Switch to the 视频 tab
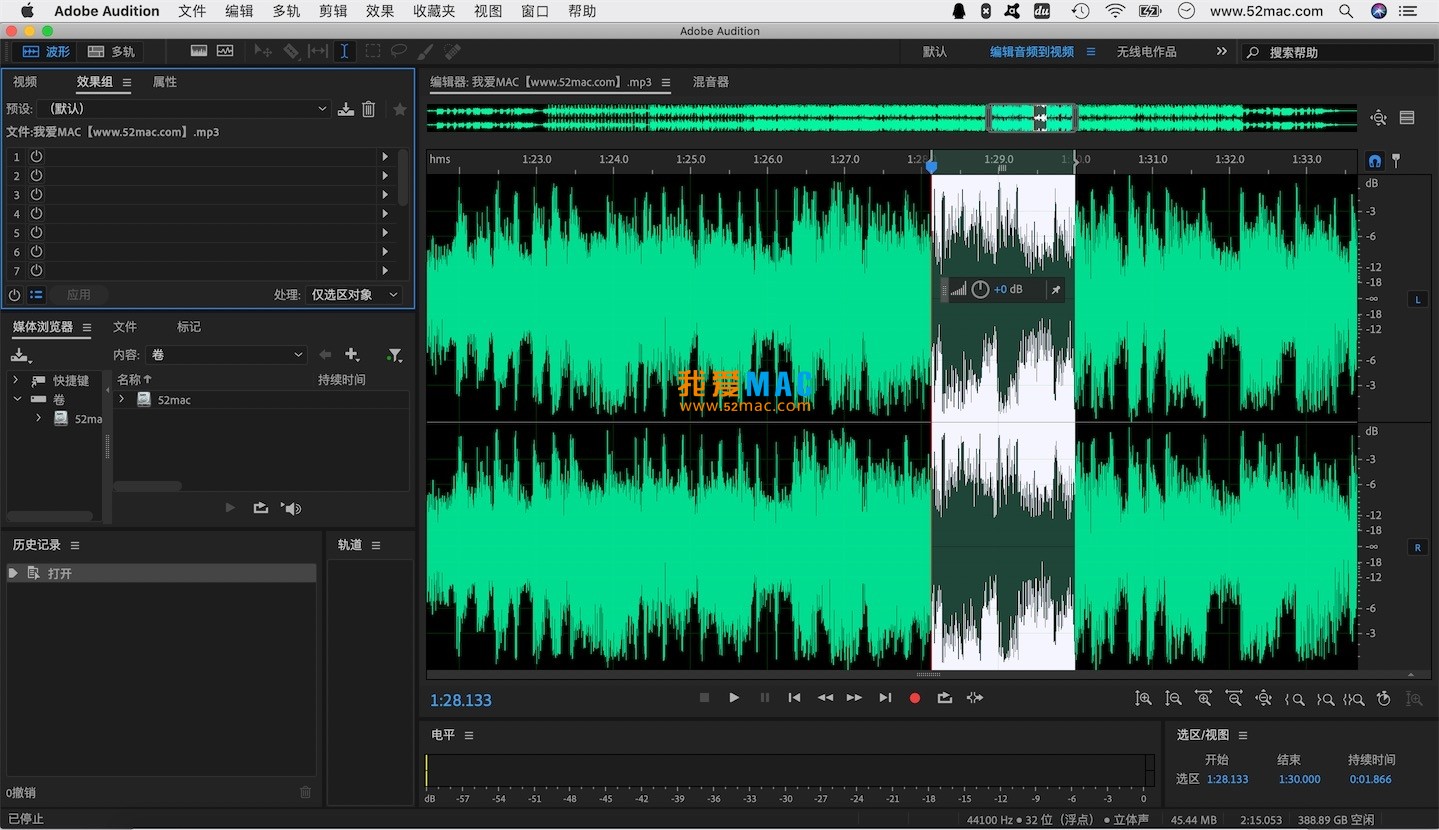Viewport: 1439px width, 830px height. tap(25, 82)
